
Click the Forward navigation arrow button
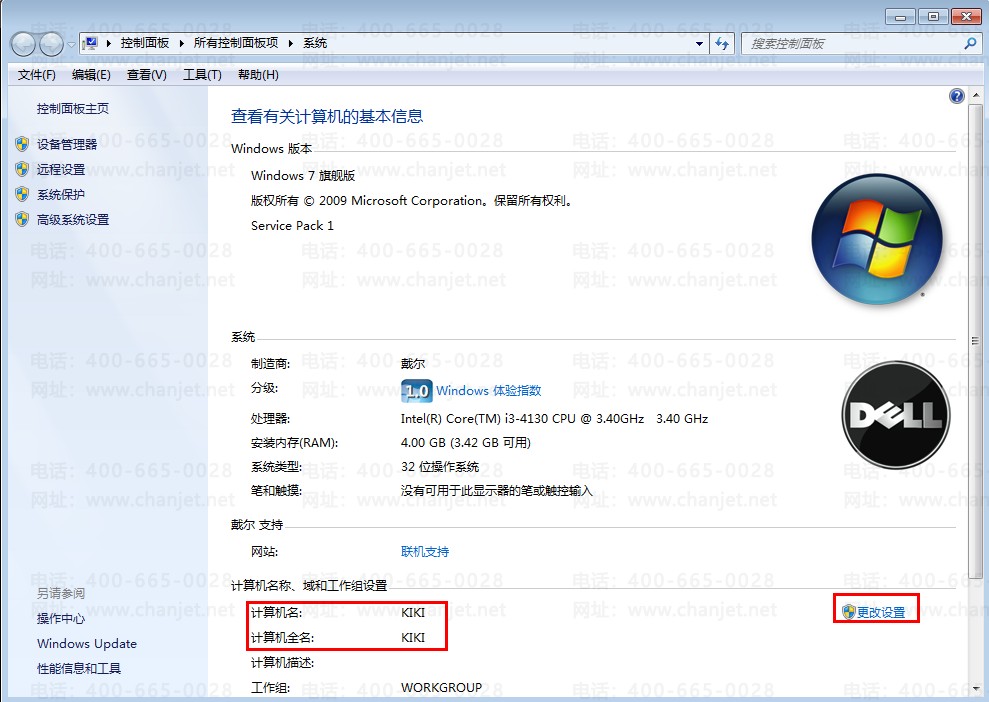coord(51,44)
